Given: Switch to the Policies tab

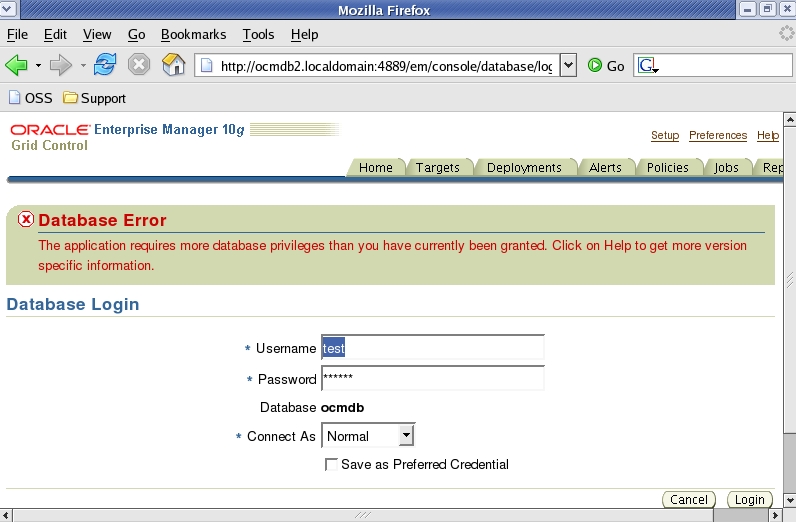Looking at the screenshot, I should (668, 168).
